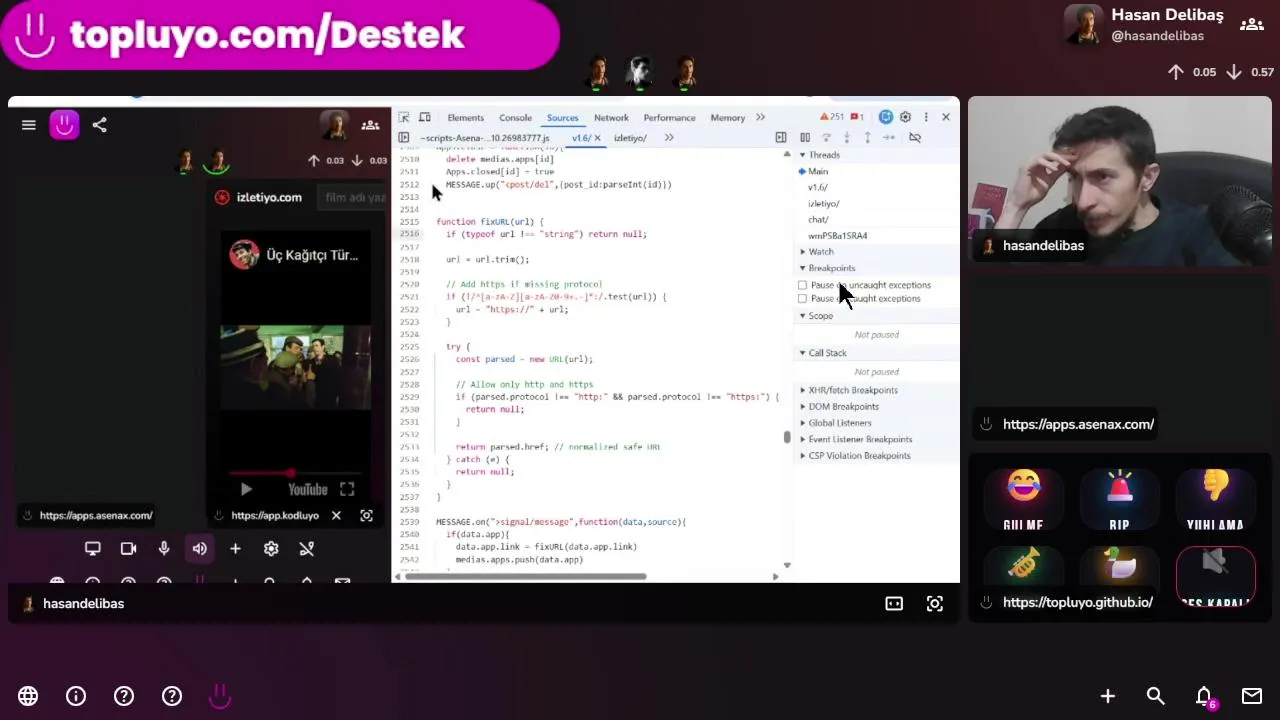Image resolution: width=1280 pixels, height=720 pixels.
Task: Select the izletiyo/ file tab
Action: pyautogui.click(x=630, y=138)
